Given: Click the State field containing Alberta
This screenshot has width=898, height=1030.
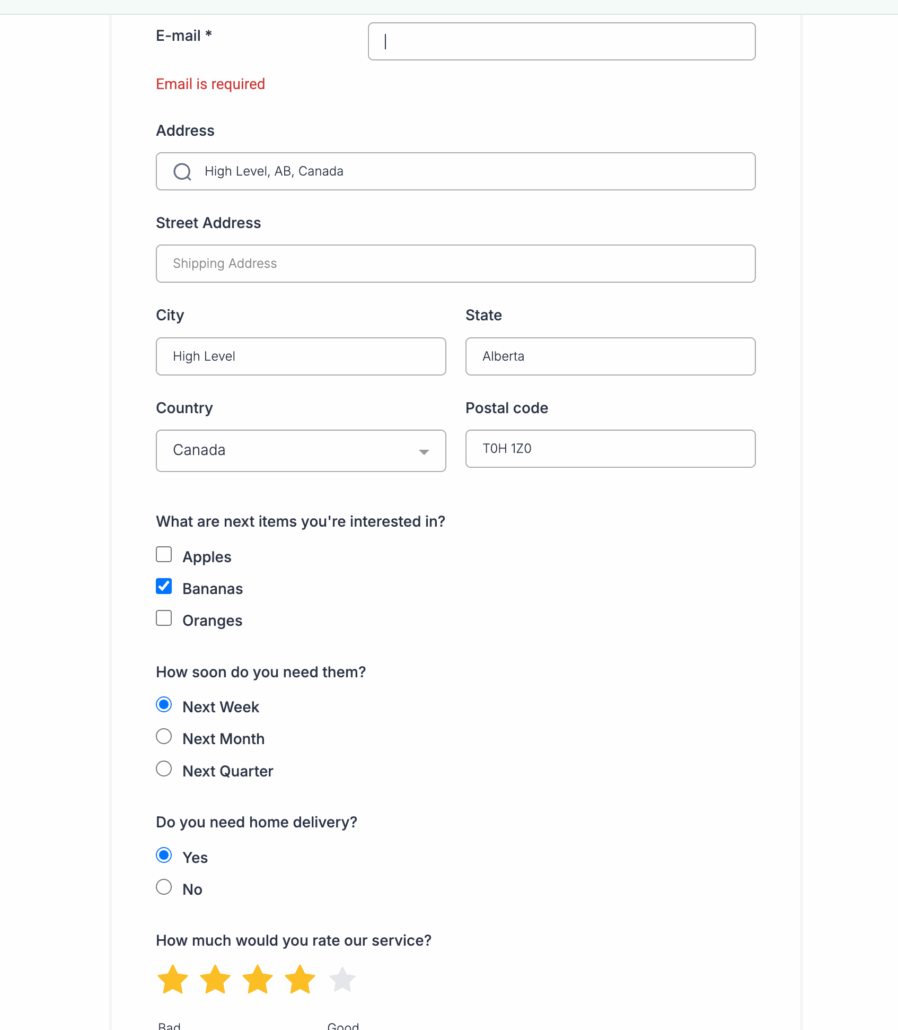Looking at the screenshot, I should coord(610,357).
